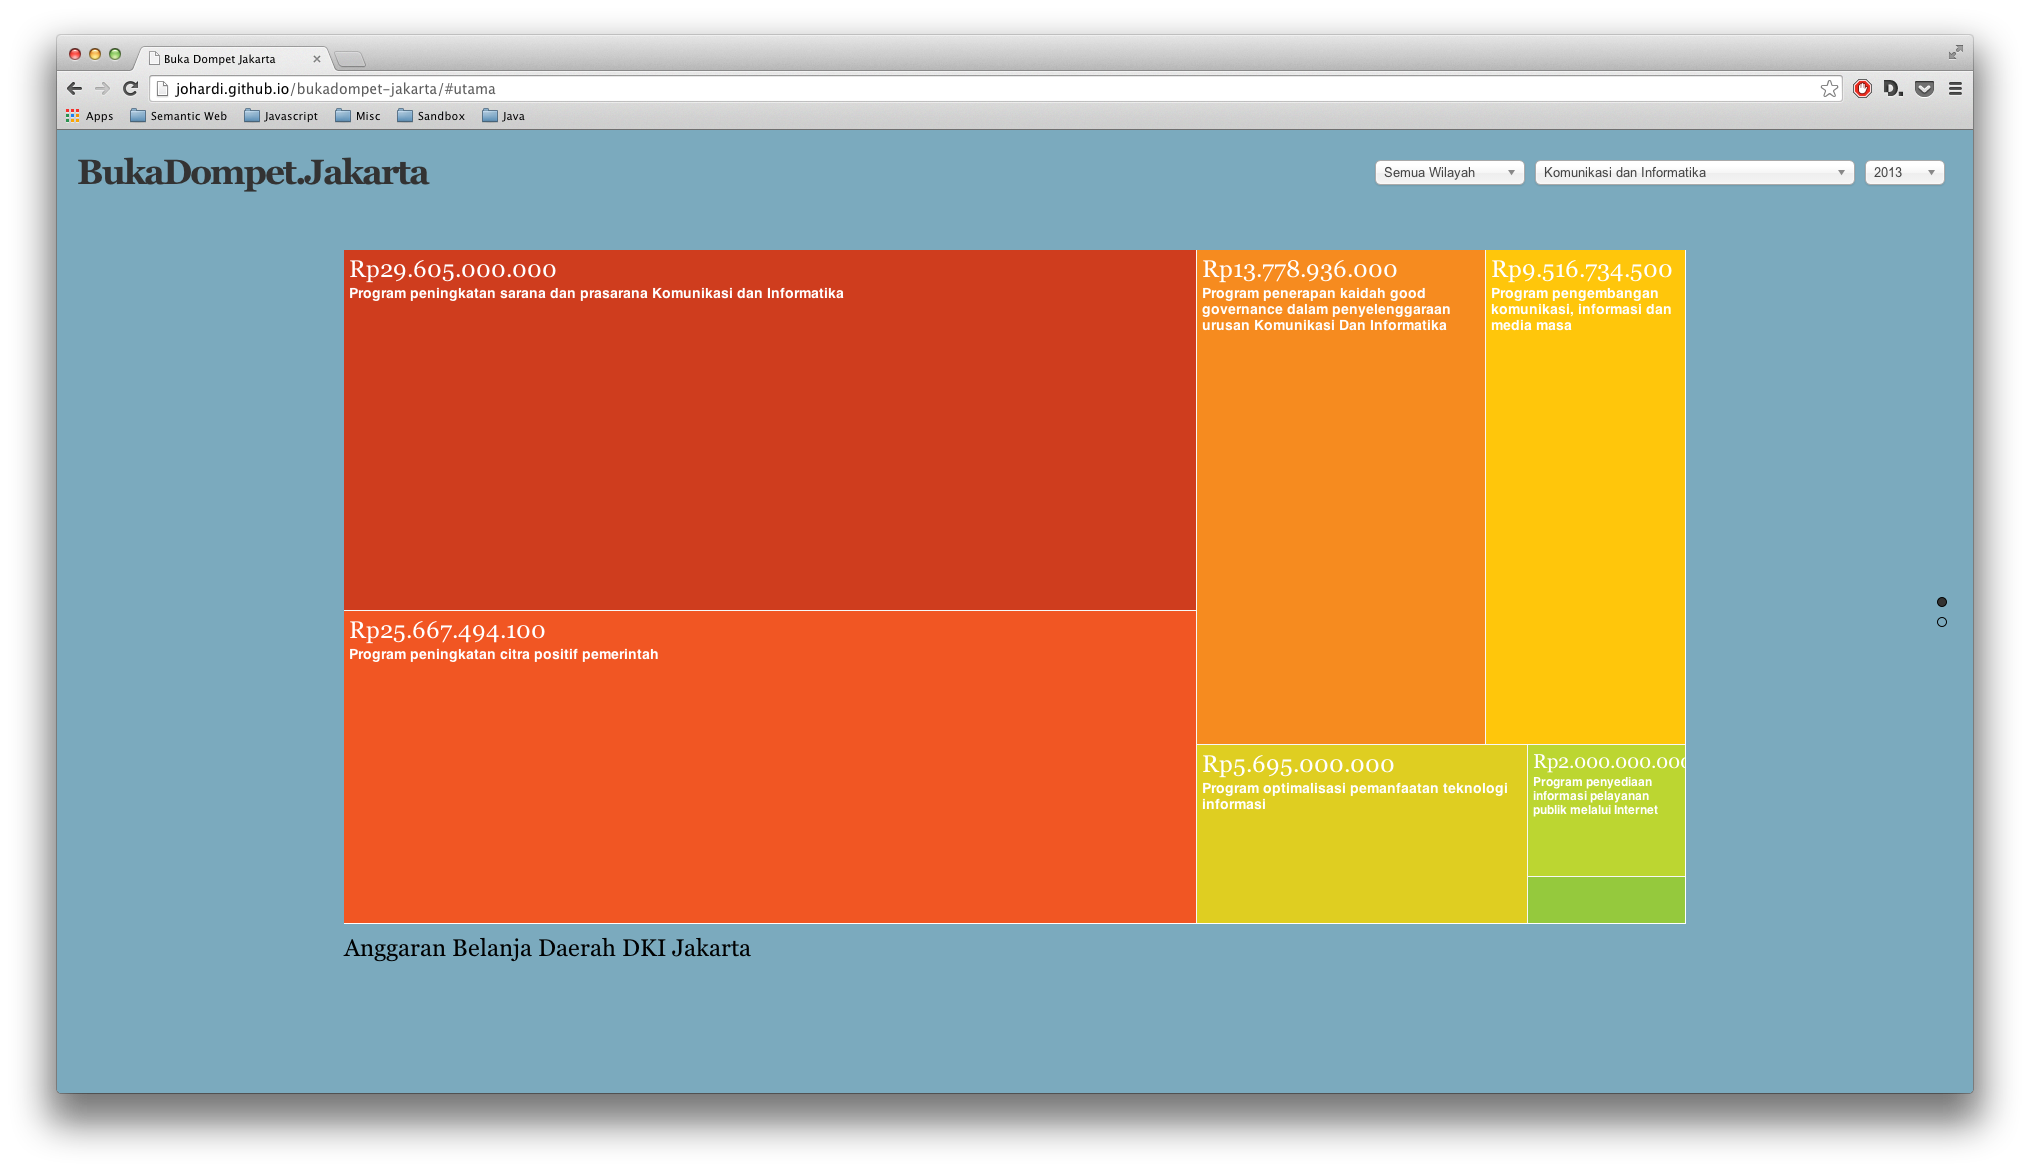The image size is (2030, 1172).
Task: Bookmark page with the star icon
Action: pos(1829,89)
